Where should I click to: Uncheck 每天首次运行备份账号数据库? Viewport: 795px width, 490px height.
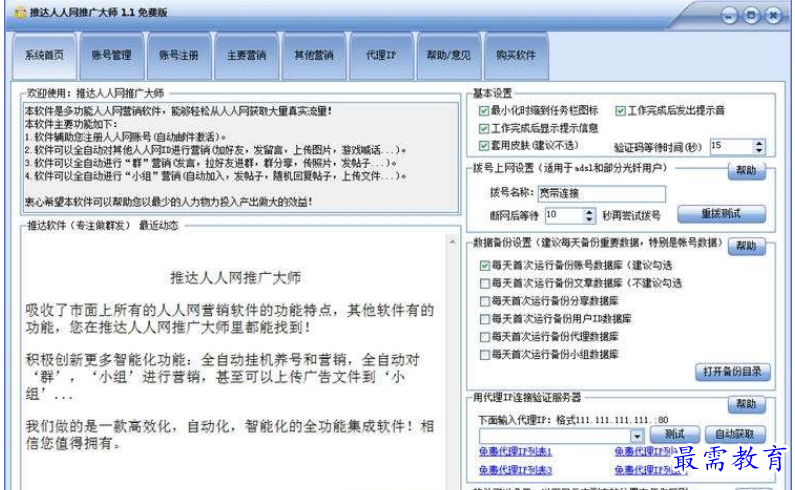[x=485, y=265]
